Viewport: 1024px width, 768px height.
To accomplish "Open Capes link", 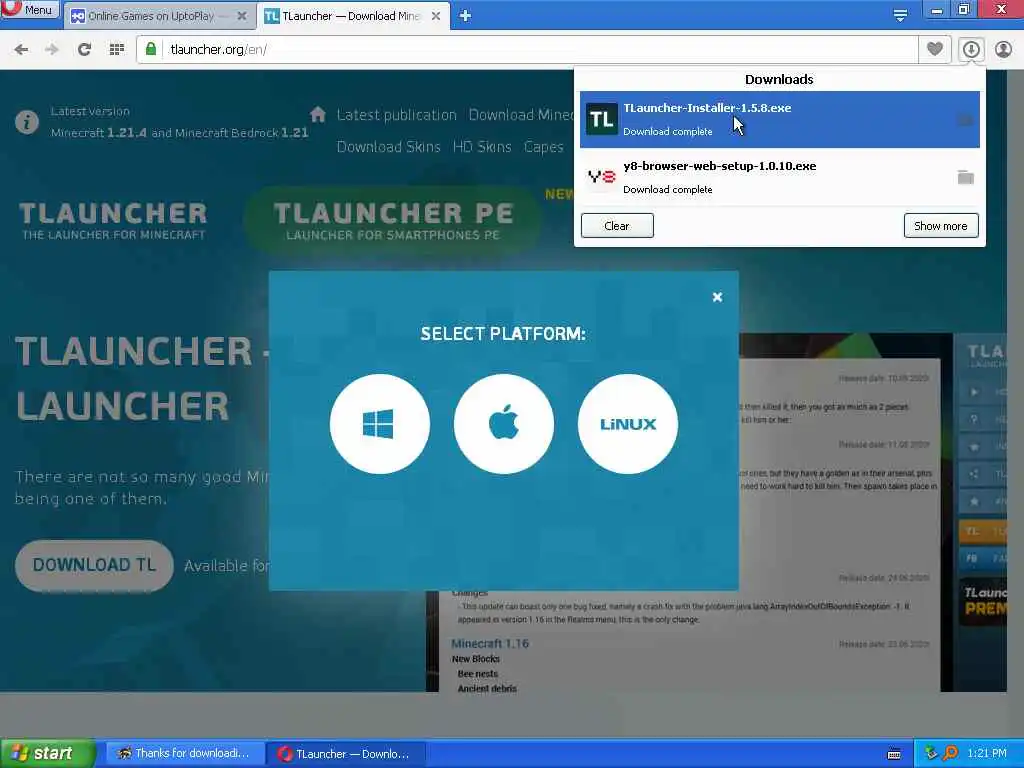I will click(x=543, y=147).
